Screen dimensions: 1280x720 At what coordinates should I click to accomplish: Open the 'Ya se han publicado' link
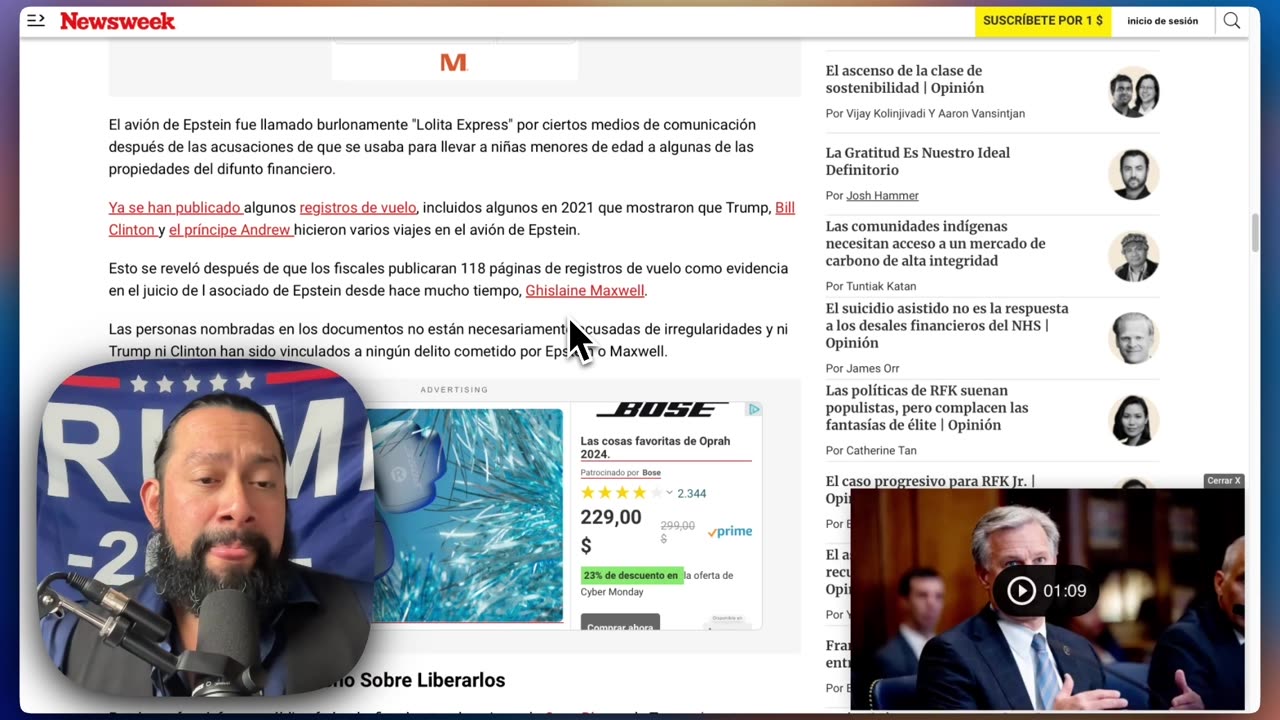click(x=175, y=208)
